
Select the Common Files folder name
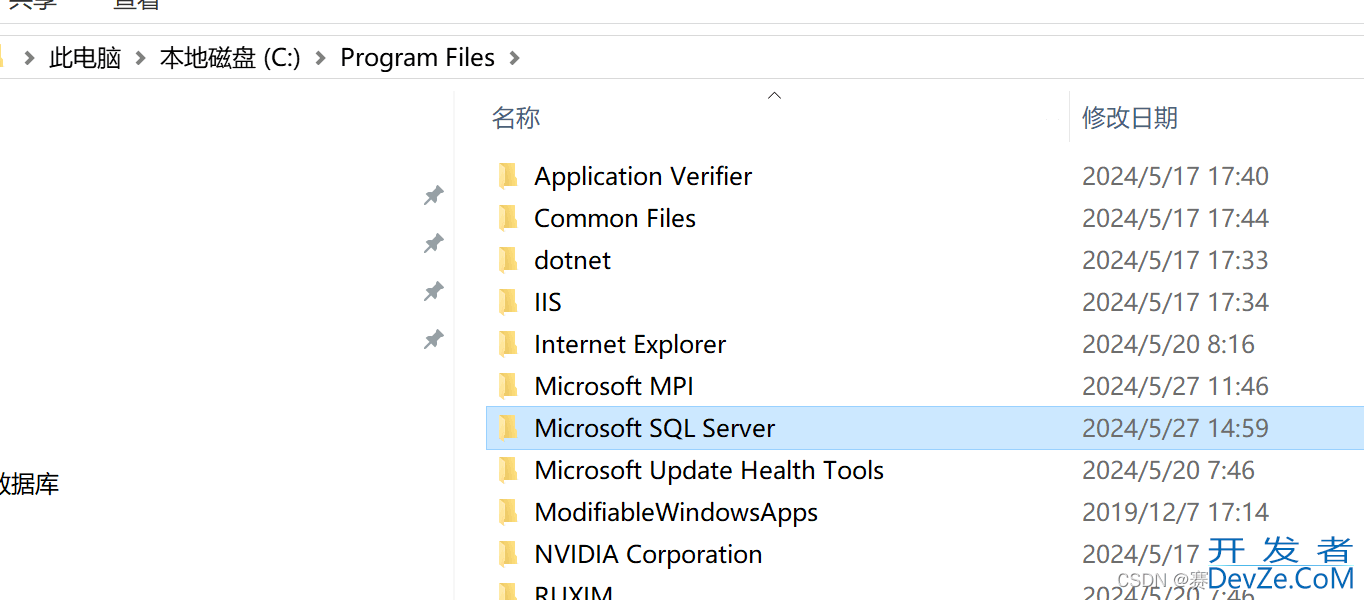pos(615,218)
